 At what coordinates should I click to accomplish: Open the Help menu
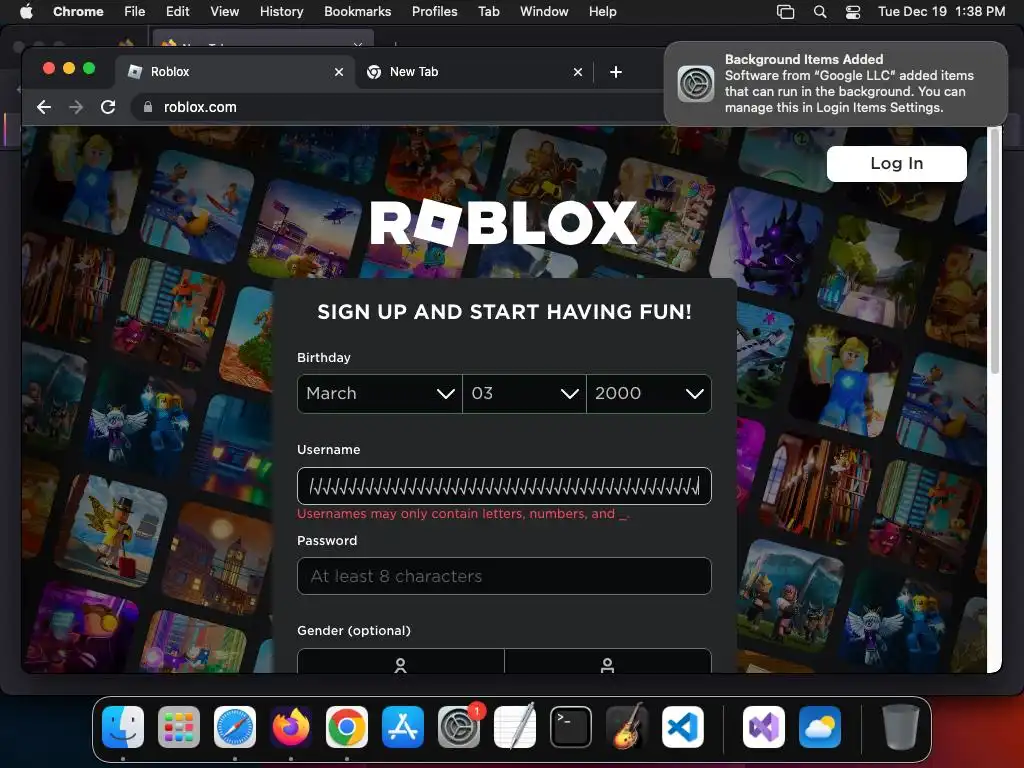pos(602,11)
